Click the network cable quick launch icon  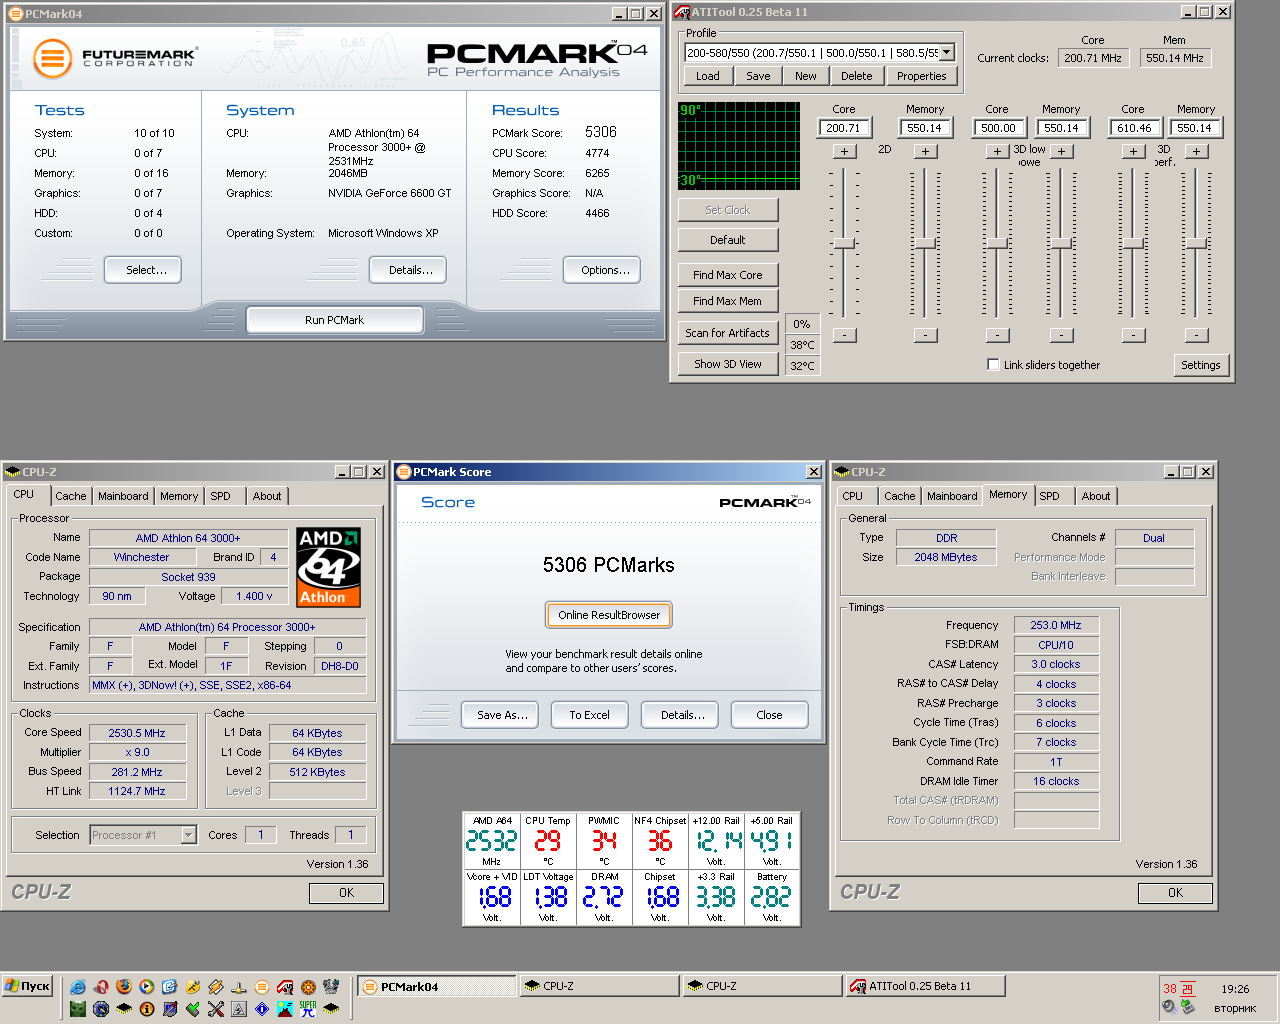tap(238, 987)
